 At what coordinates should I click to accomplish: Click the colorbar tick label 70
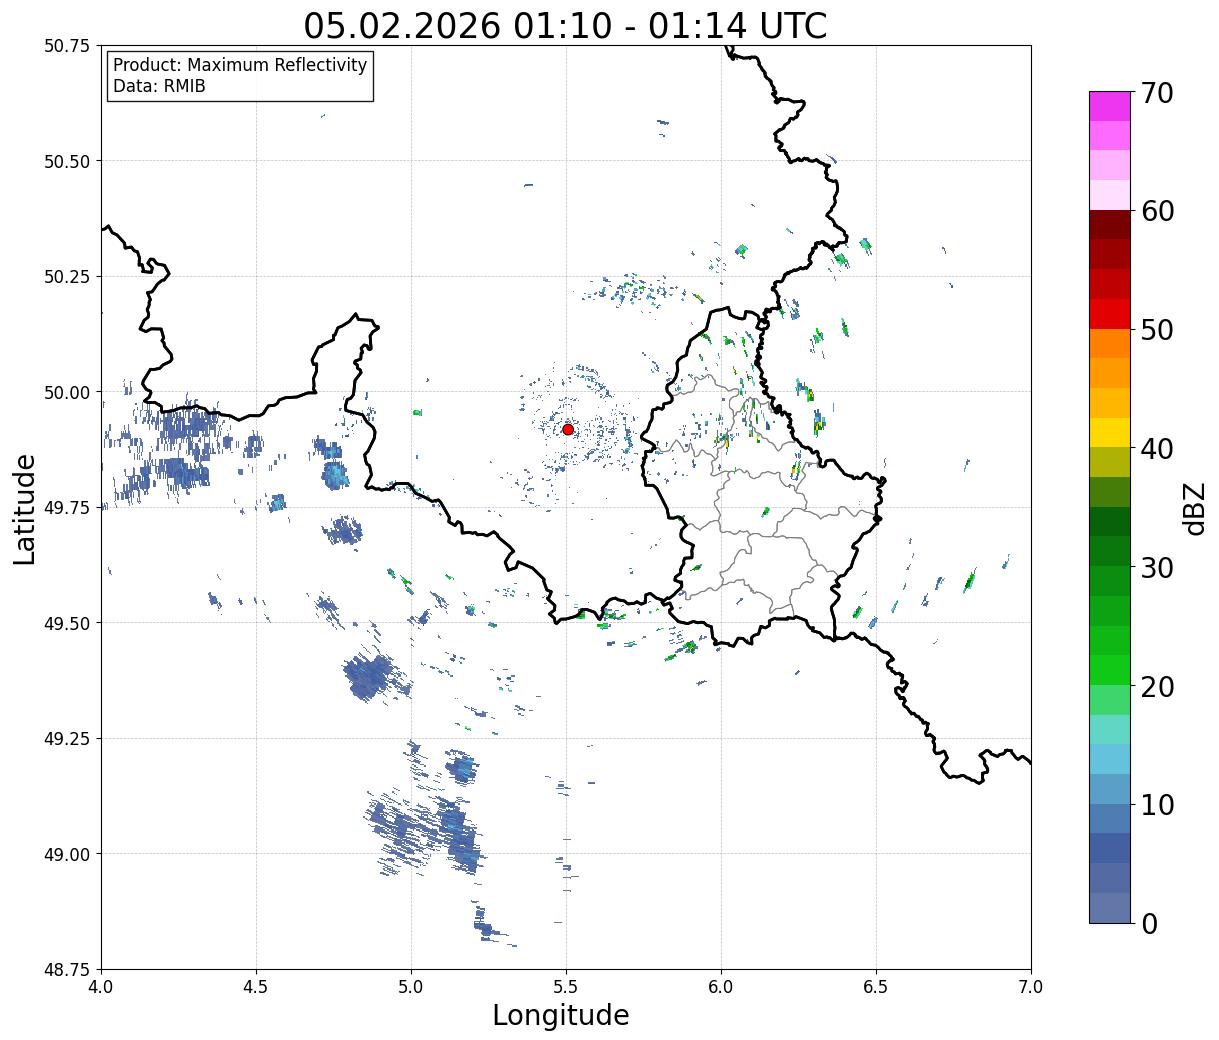pyautogui.click(x=1157, y=93)
